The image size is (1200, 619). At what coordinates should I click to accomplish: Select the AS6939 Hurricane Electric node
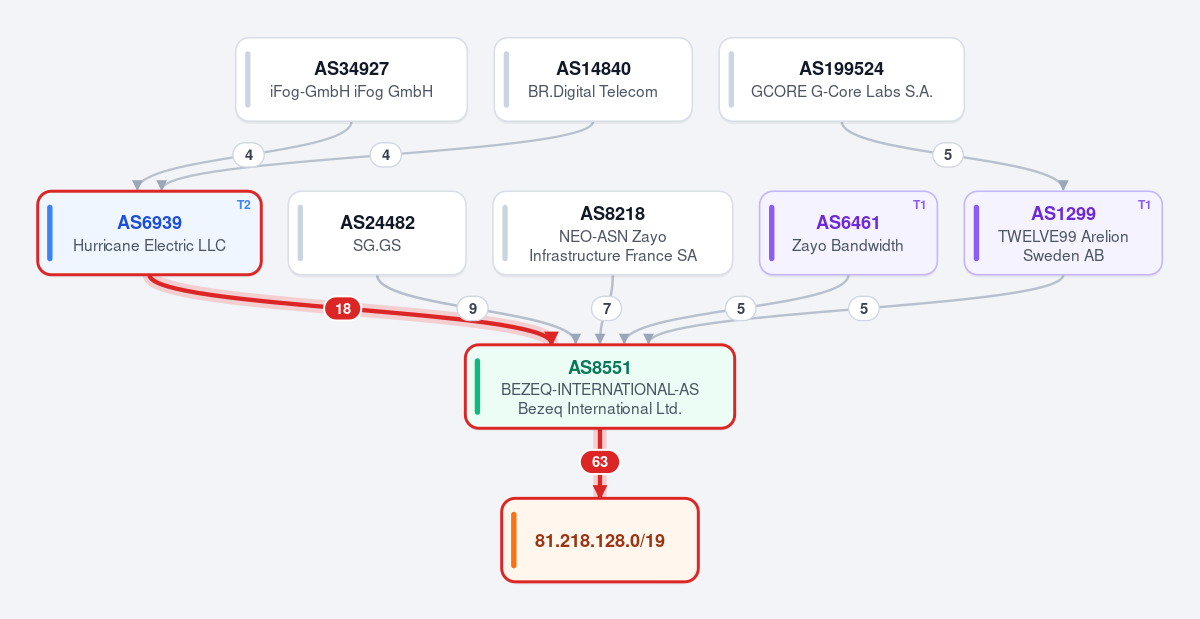(150, 232)
